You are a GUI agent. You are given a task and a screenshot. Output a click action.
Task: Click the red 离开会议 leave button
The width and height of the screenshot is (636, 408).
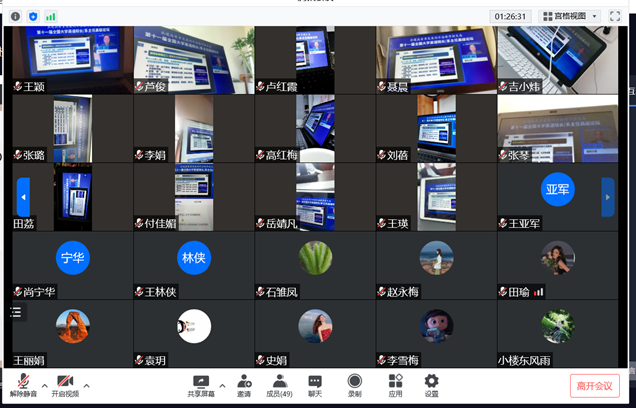595,386
